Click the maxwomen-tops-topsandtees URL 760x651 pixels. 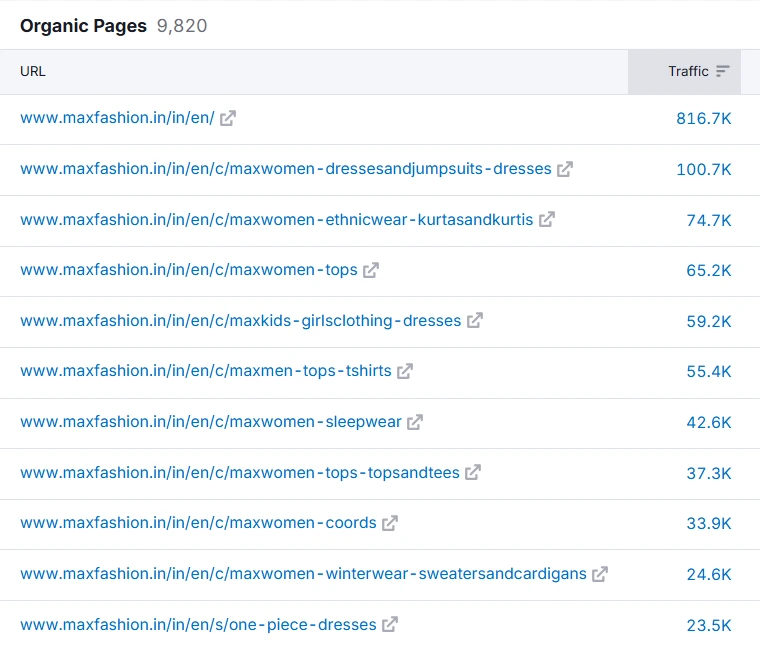click(240, 472)
